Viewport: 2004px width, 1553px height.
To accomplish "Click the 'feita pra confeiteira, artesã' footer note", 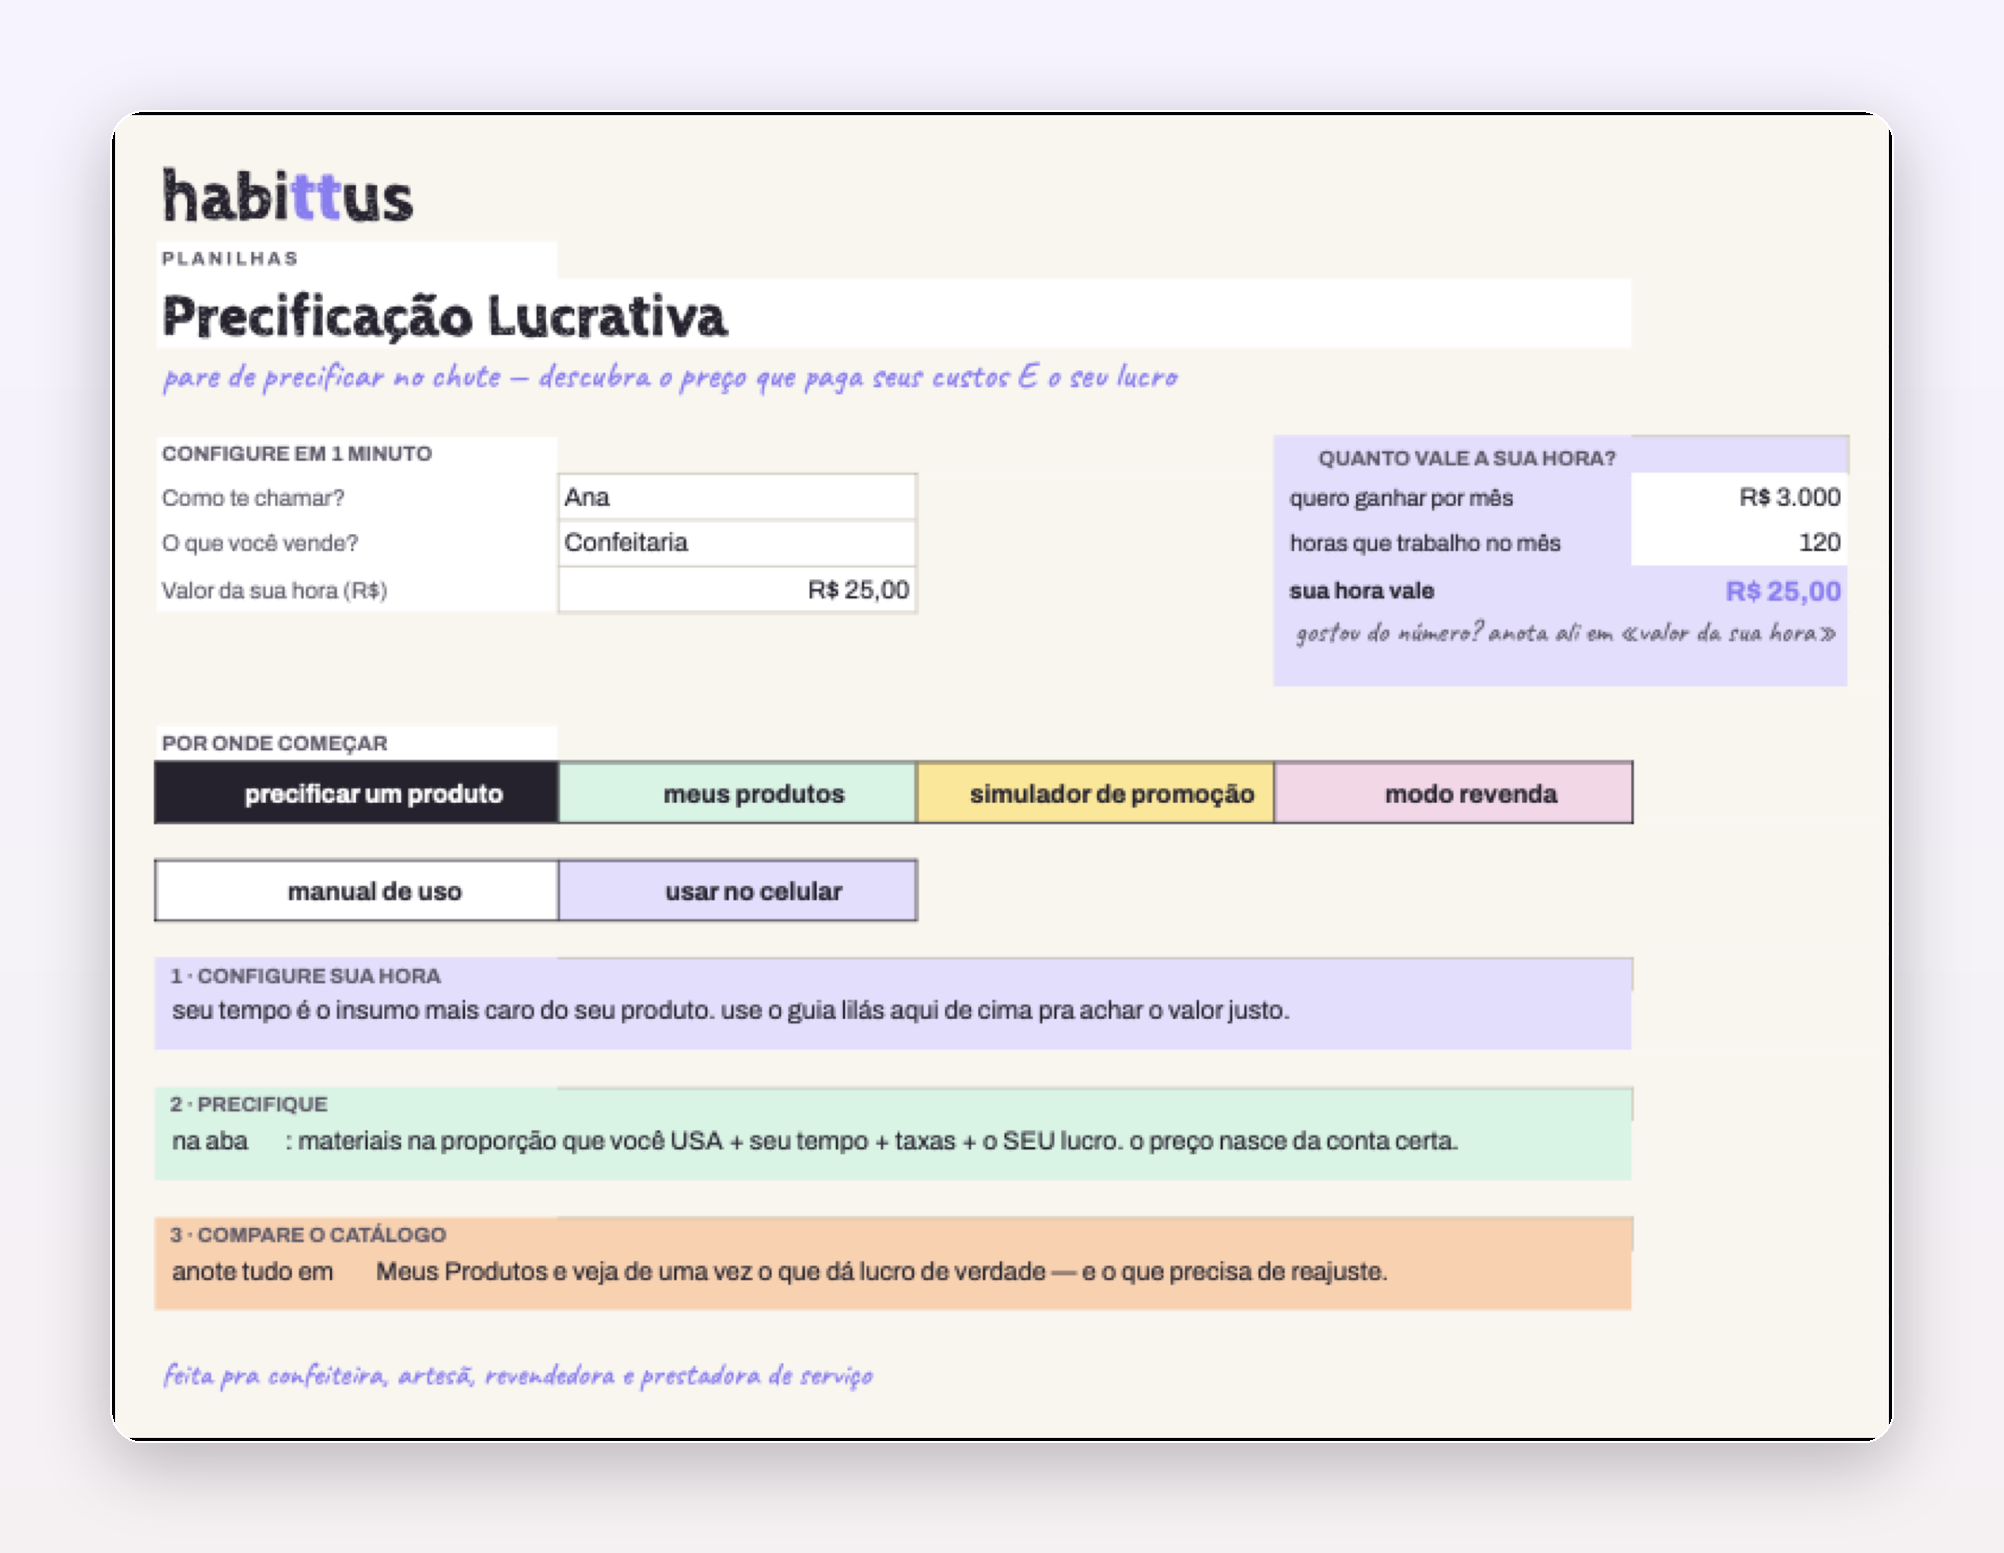I will click(x=518, y=1376).
